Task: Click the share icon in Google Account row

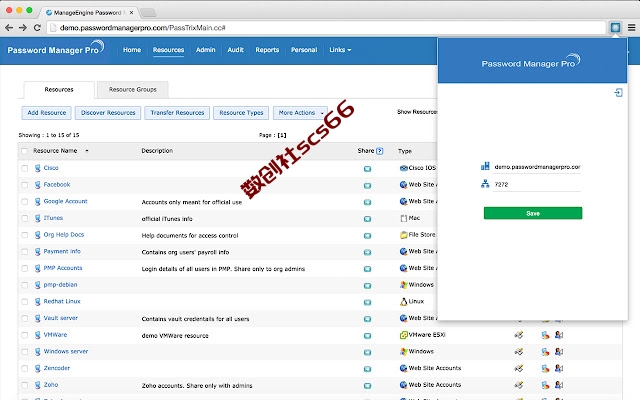Action: pyautogui.click(x=367, y=202)
